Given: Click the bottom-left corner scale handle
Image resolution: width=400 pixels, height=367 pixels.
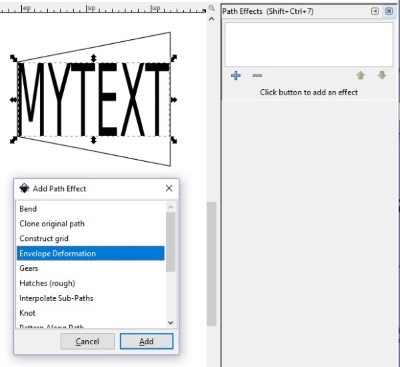Looking at the screenshot, I should click(14, 140).
